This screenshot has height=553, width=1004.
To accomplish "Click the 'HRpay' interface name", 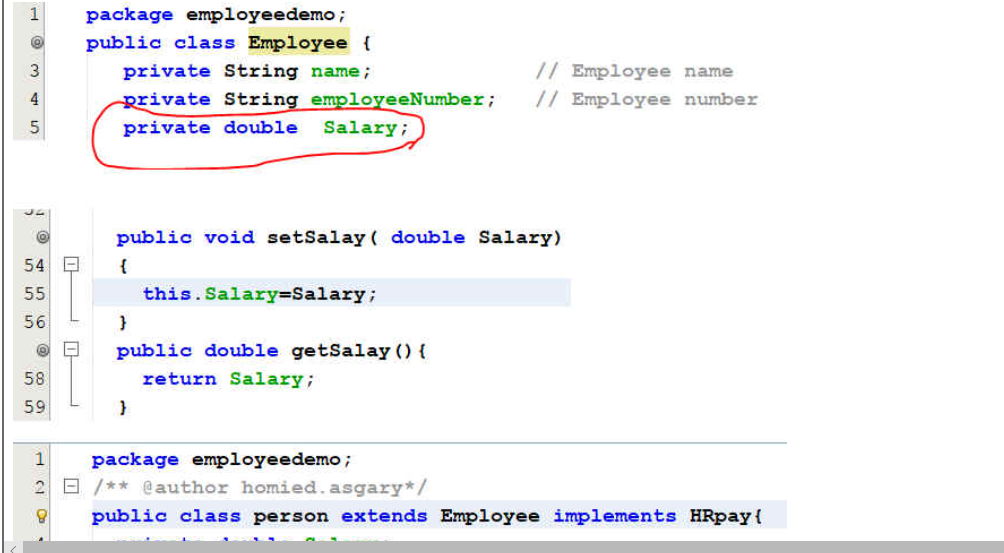I will pyautogui.click(x=720, y=516).
